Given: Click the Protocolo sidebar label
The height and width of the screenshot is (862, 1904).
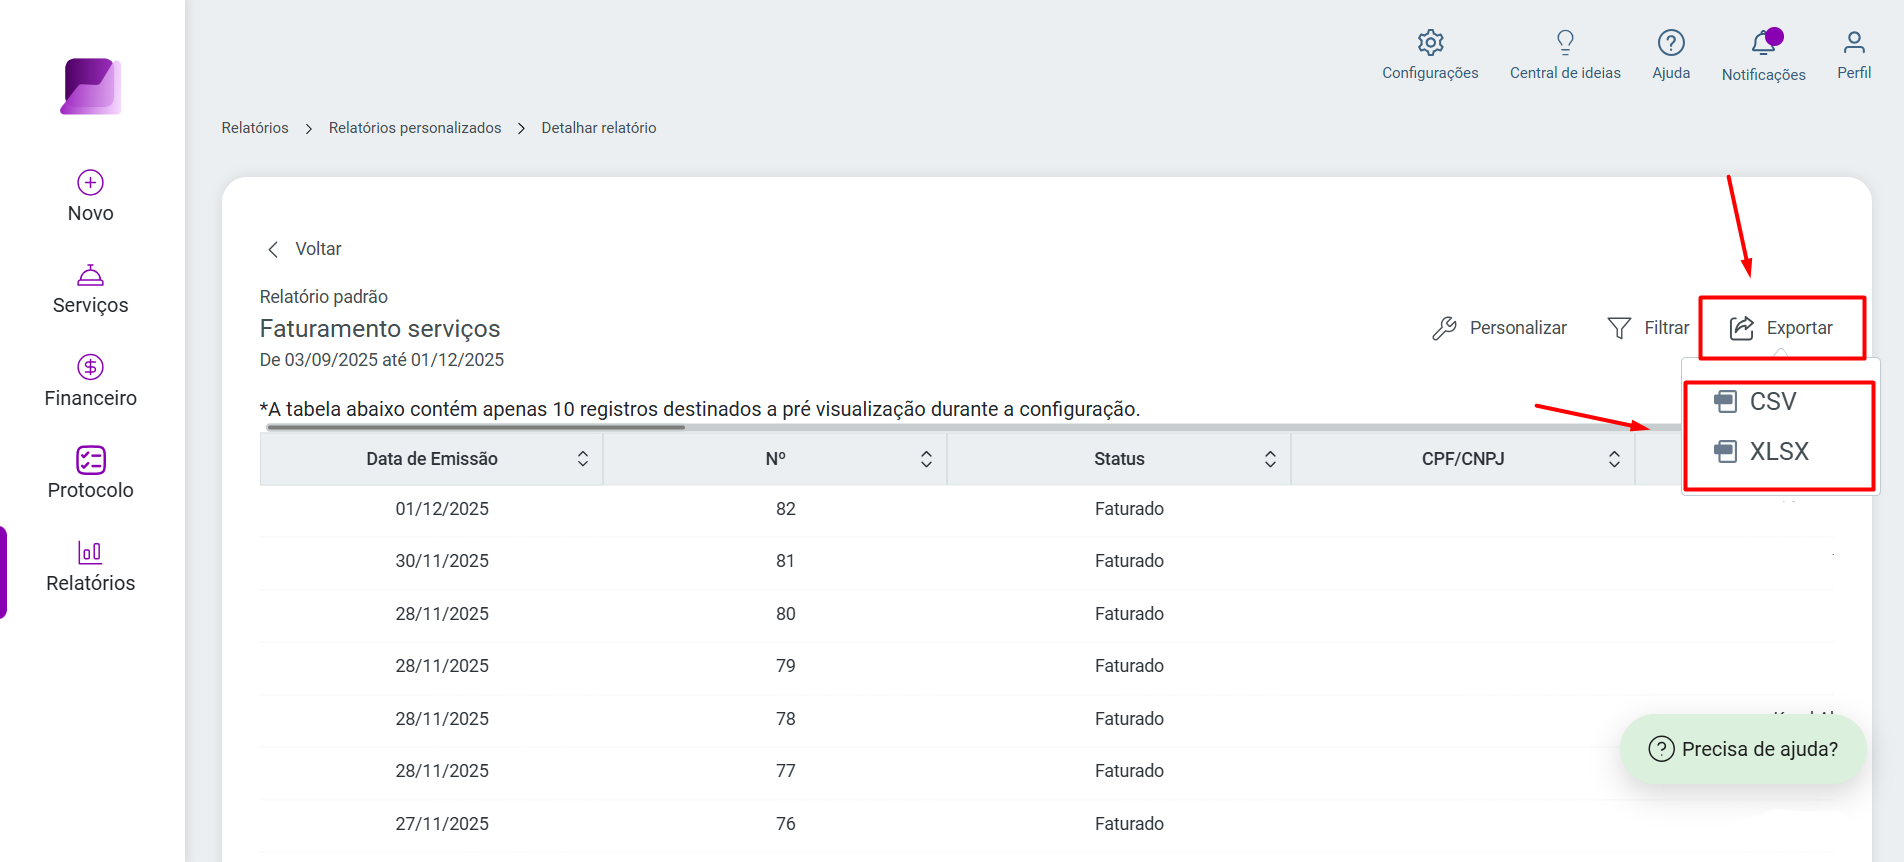Looking at the screenshot, I should pos(91,490).
